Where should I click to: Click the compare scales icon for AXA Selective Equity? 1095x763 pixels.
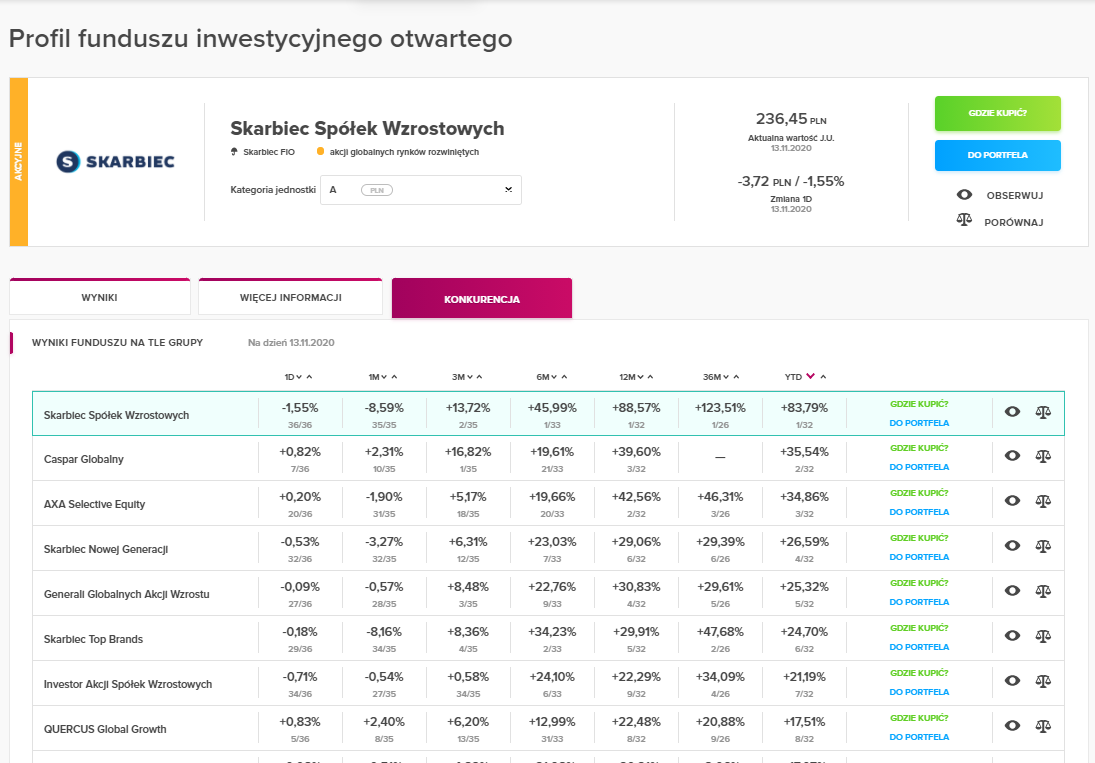[x=1043, y=501]
